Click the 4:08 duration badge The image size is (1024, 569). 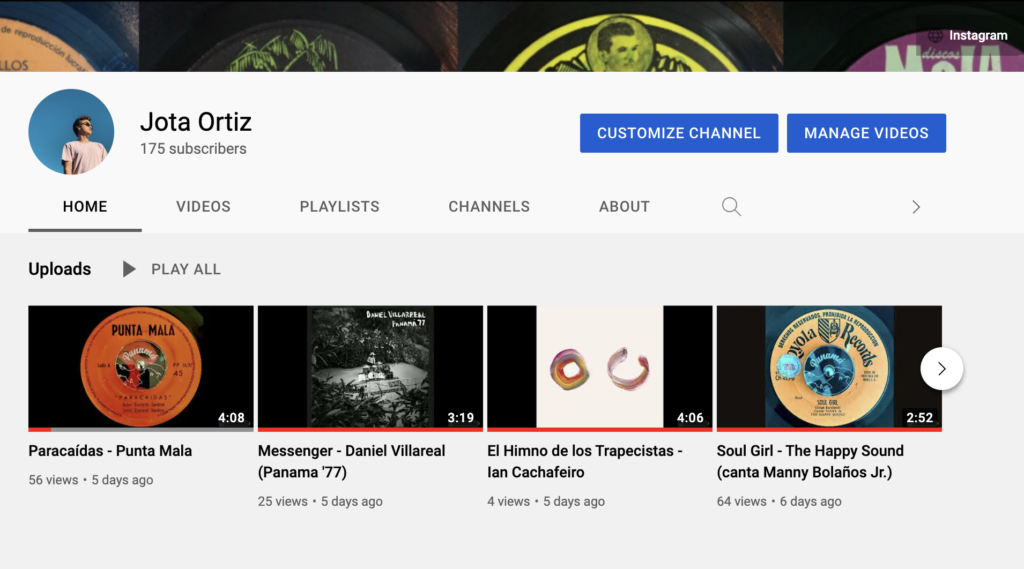click(x=231, y=417)
